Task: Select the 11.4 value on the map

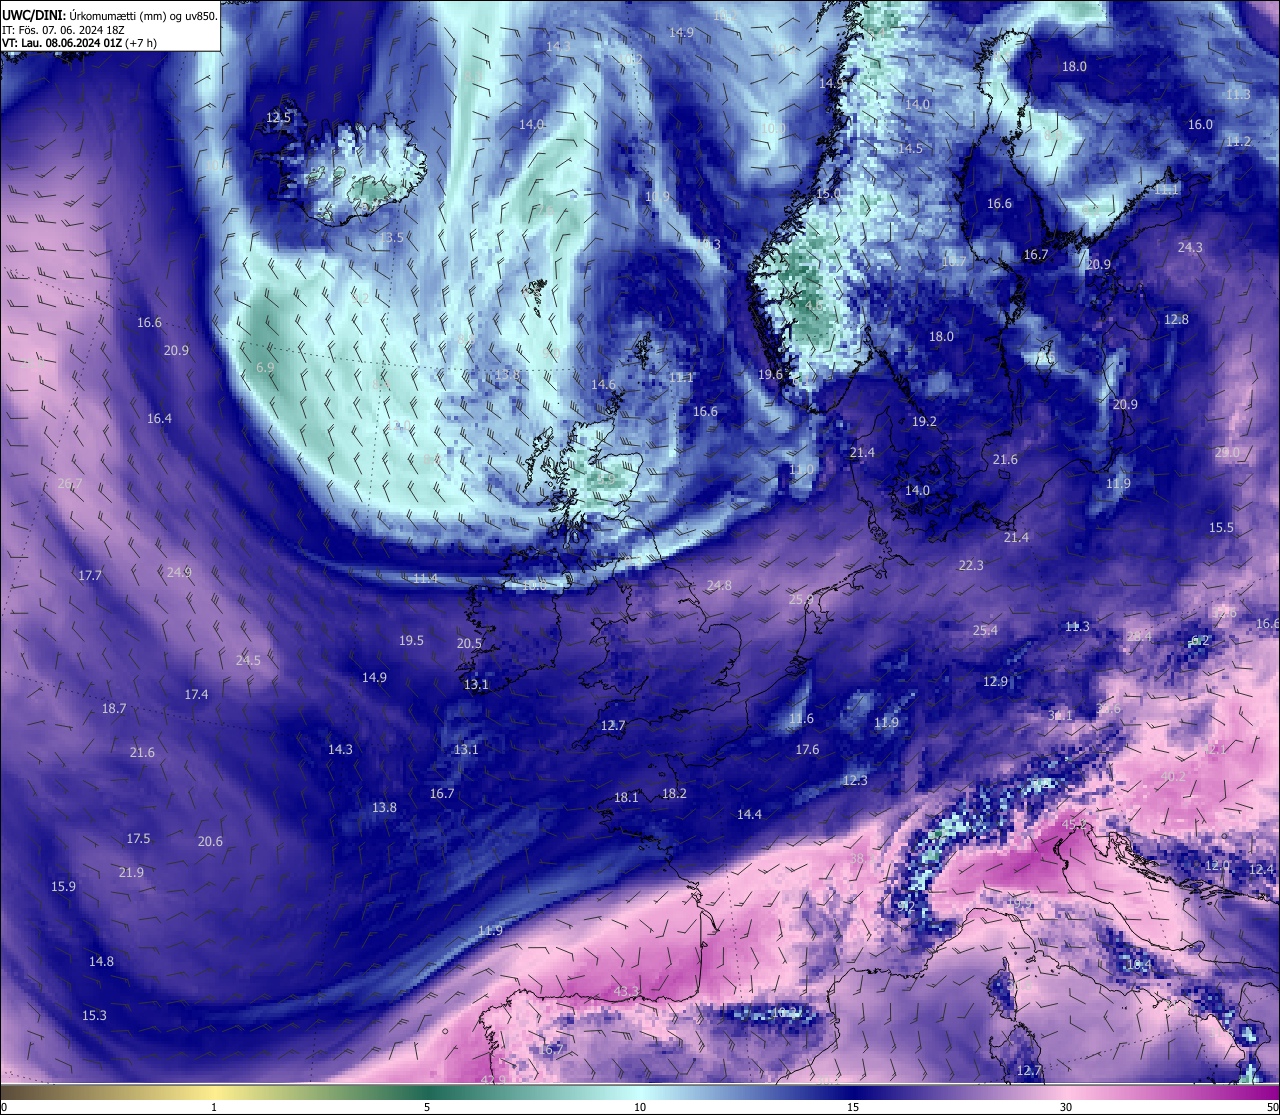Action: click(425, 578)
